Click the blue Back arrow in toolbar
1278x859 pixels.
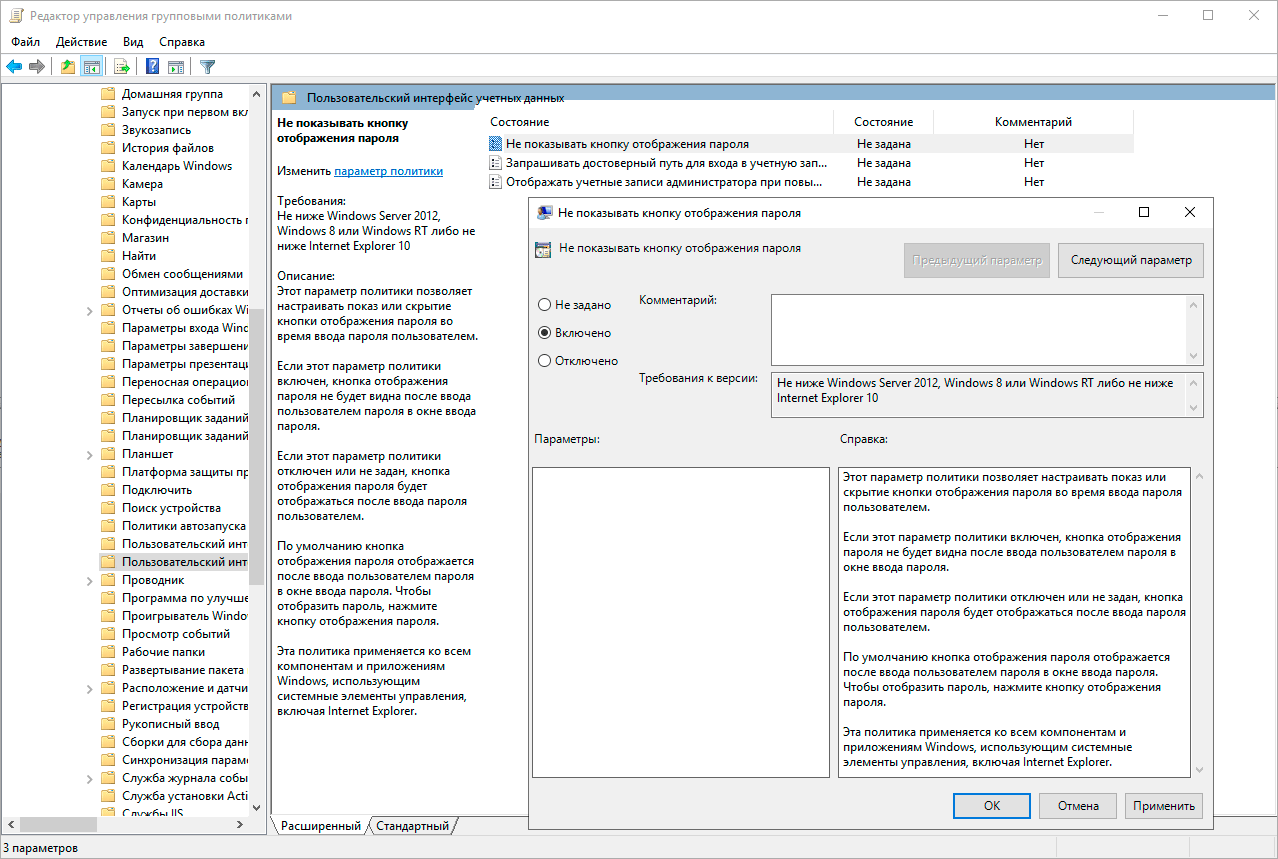point(14,67)
